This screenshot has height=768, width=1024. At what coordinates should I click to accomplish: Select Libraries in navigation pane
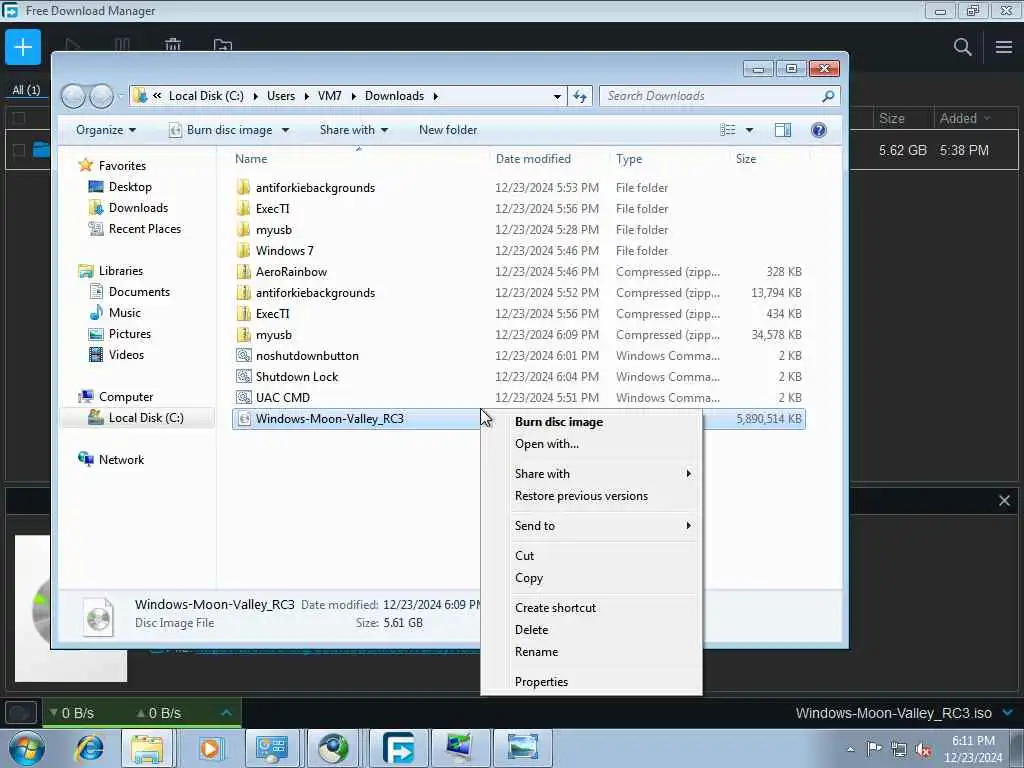pos(120,270)
